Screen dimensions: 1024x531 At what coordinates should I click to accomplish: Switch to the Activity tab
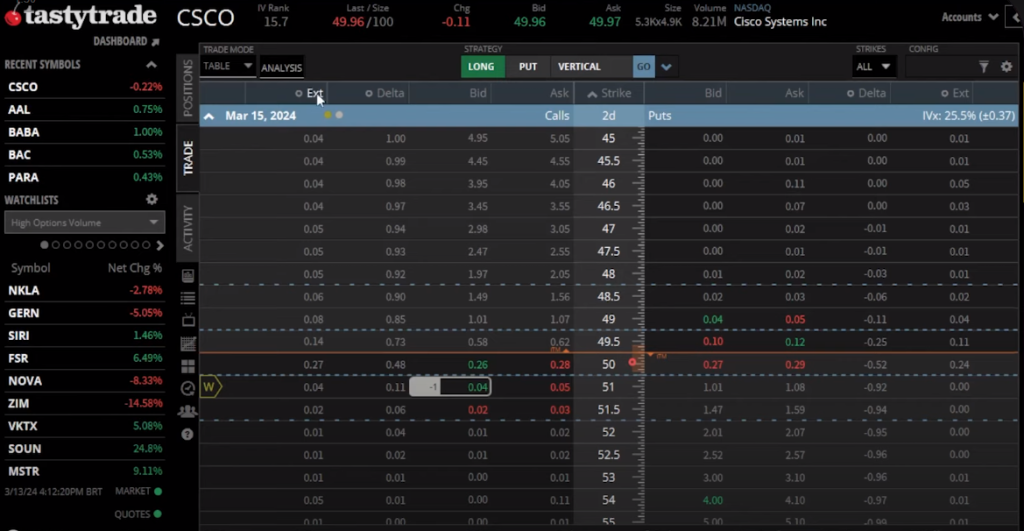pyautogui.click(x=187, y=228)
